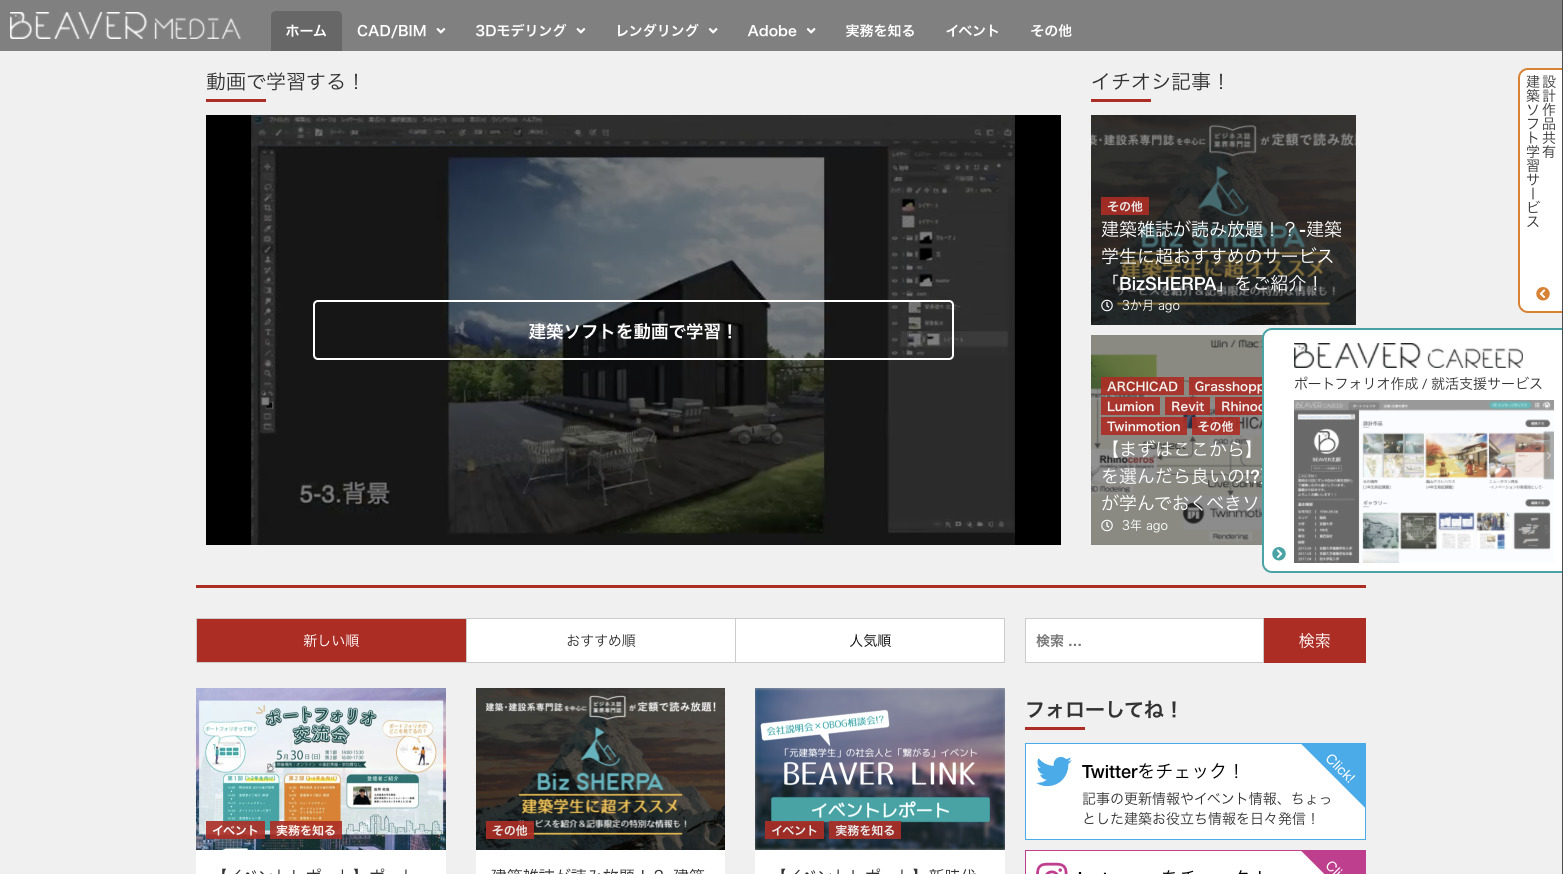Click その他 tag on Biz SHERPA card

click(510, 830)
